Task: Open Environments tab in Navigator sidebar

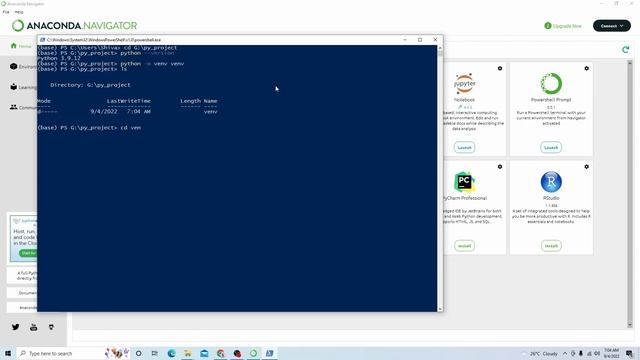Action: [23, 67]
